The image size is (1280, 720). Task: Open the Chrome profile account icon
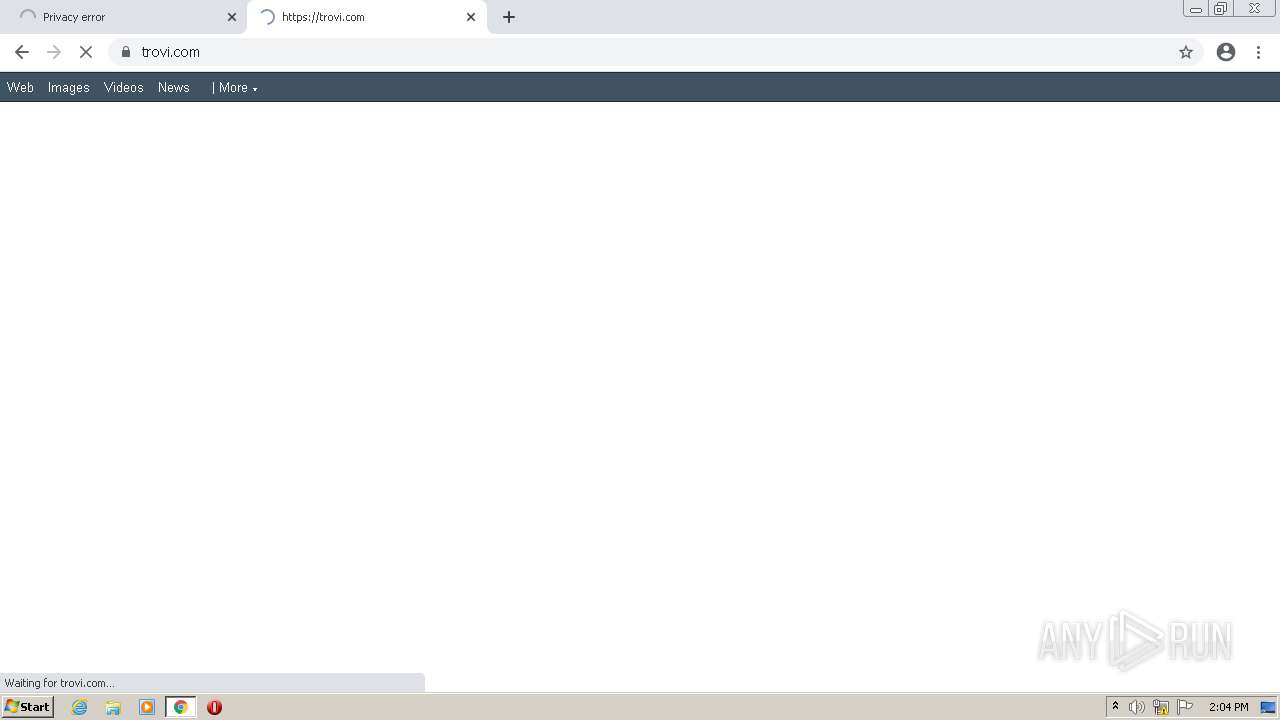click(x=1226, y=52)
